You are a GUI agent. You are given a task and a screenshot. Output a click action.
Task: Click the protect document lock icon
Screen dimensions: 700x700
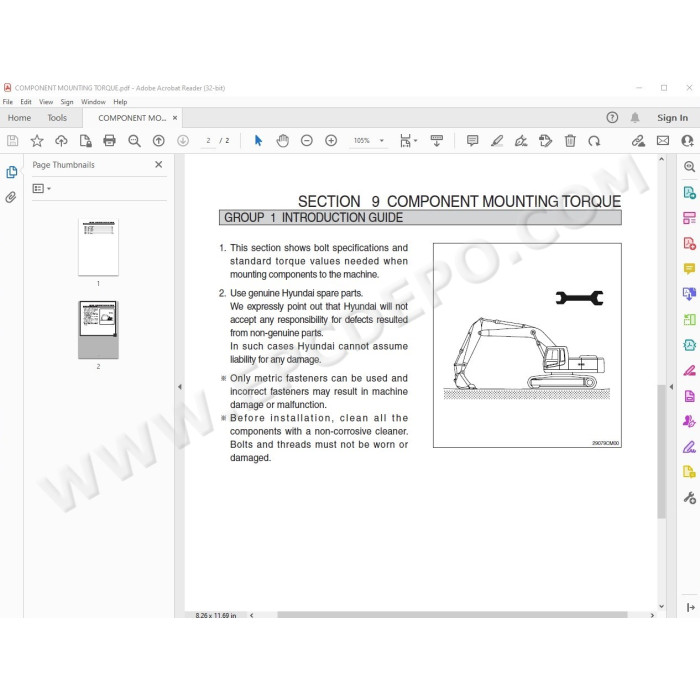coord(85,141)
